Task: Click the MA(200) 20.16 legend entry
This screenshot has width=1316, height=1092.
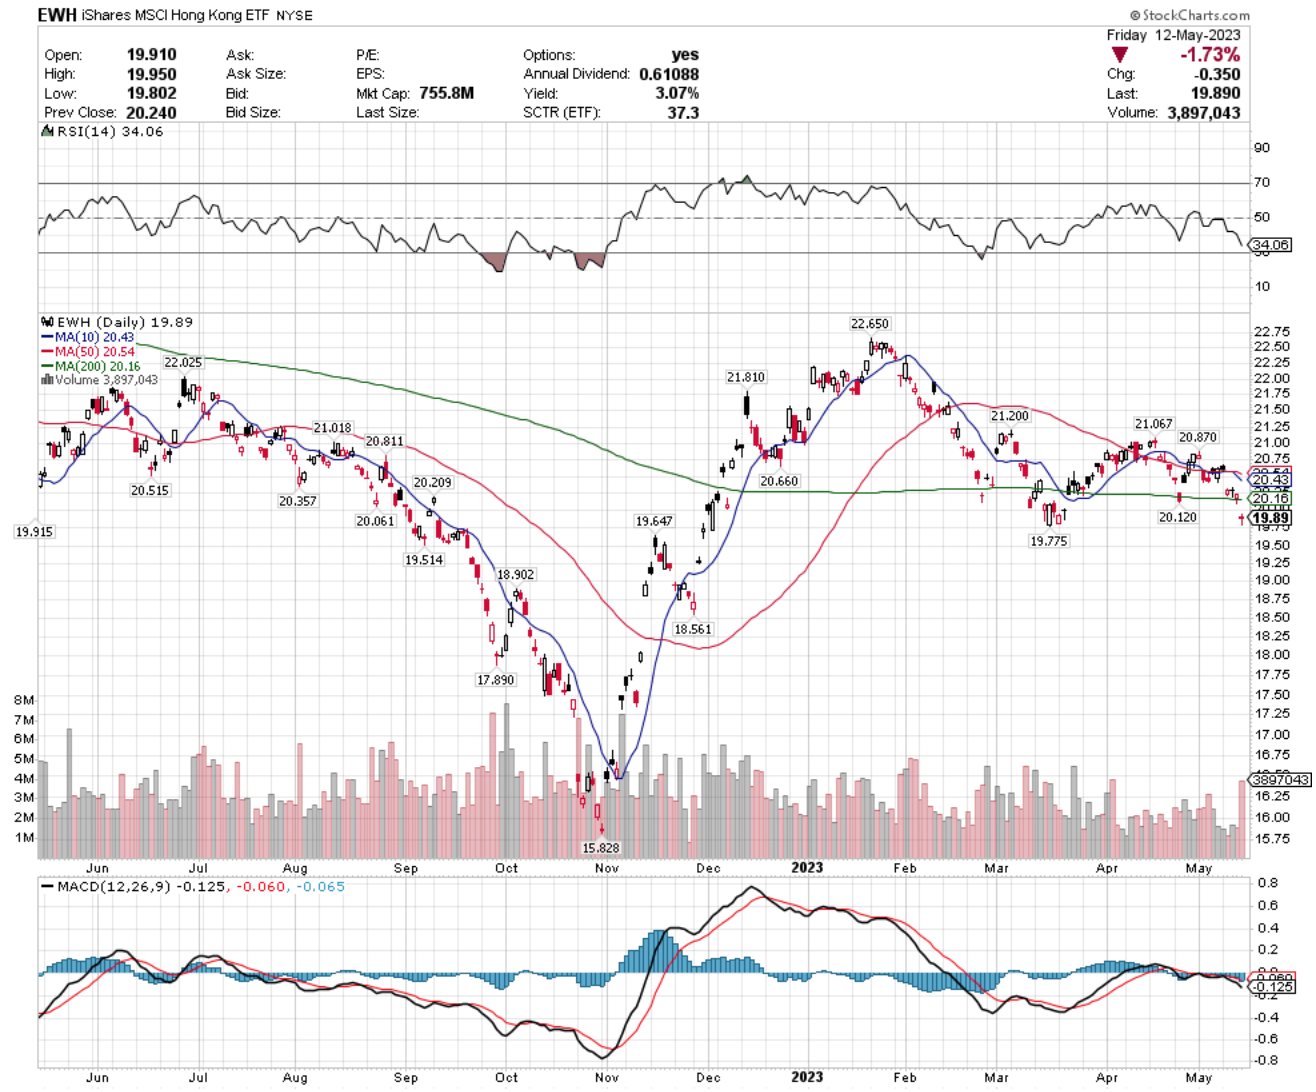Action: click(x=90, y=366)
